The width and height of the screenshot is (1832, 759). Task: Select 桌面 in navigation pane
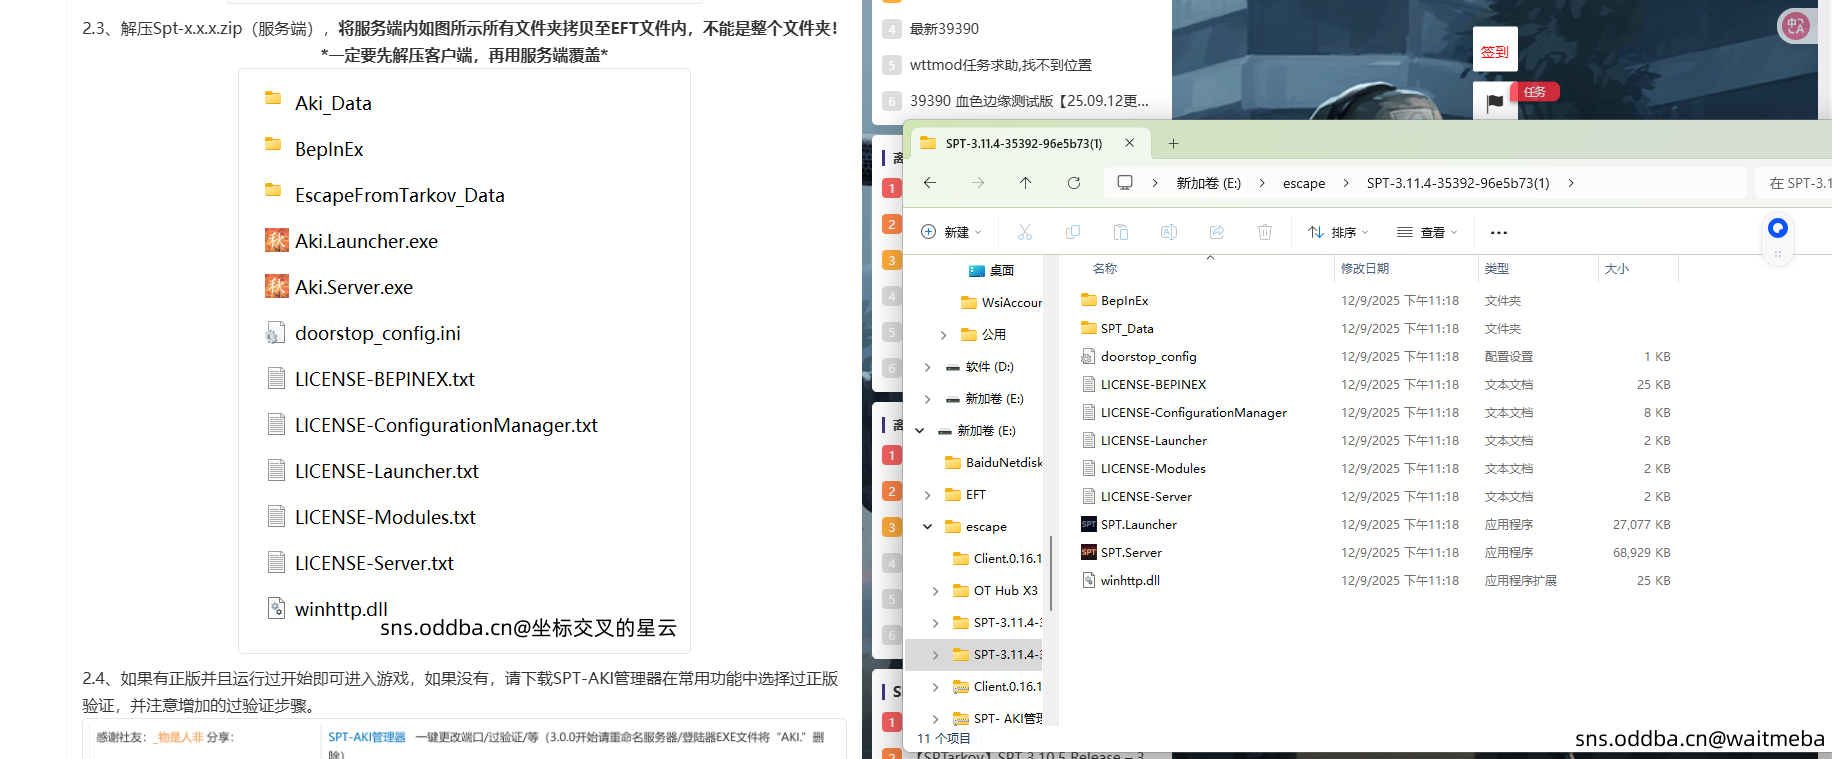992,271
